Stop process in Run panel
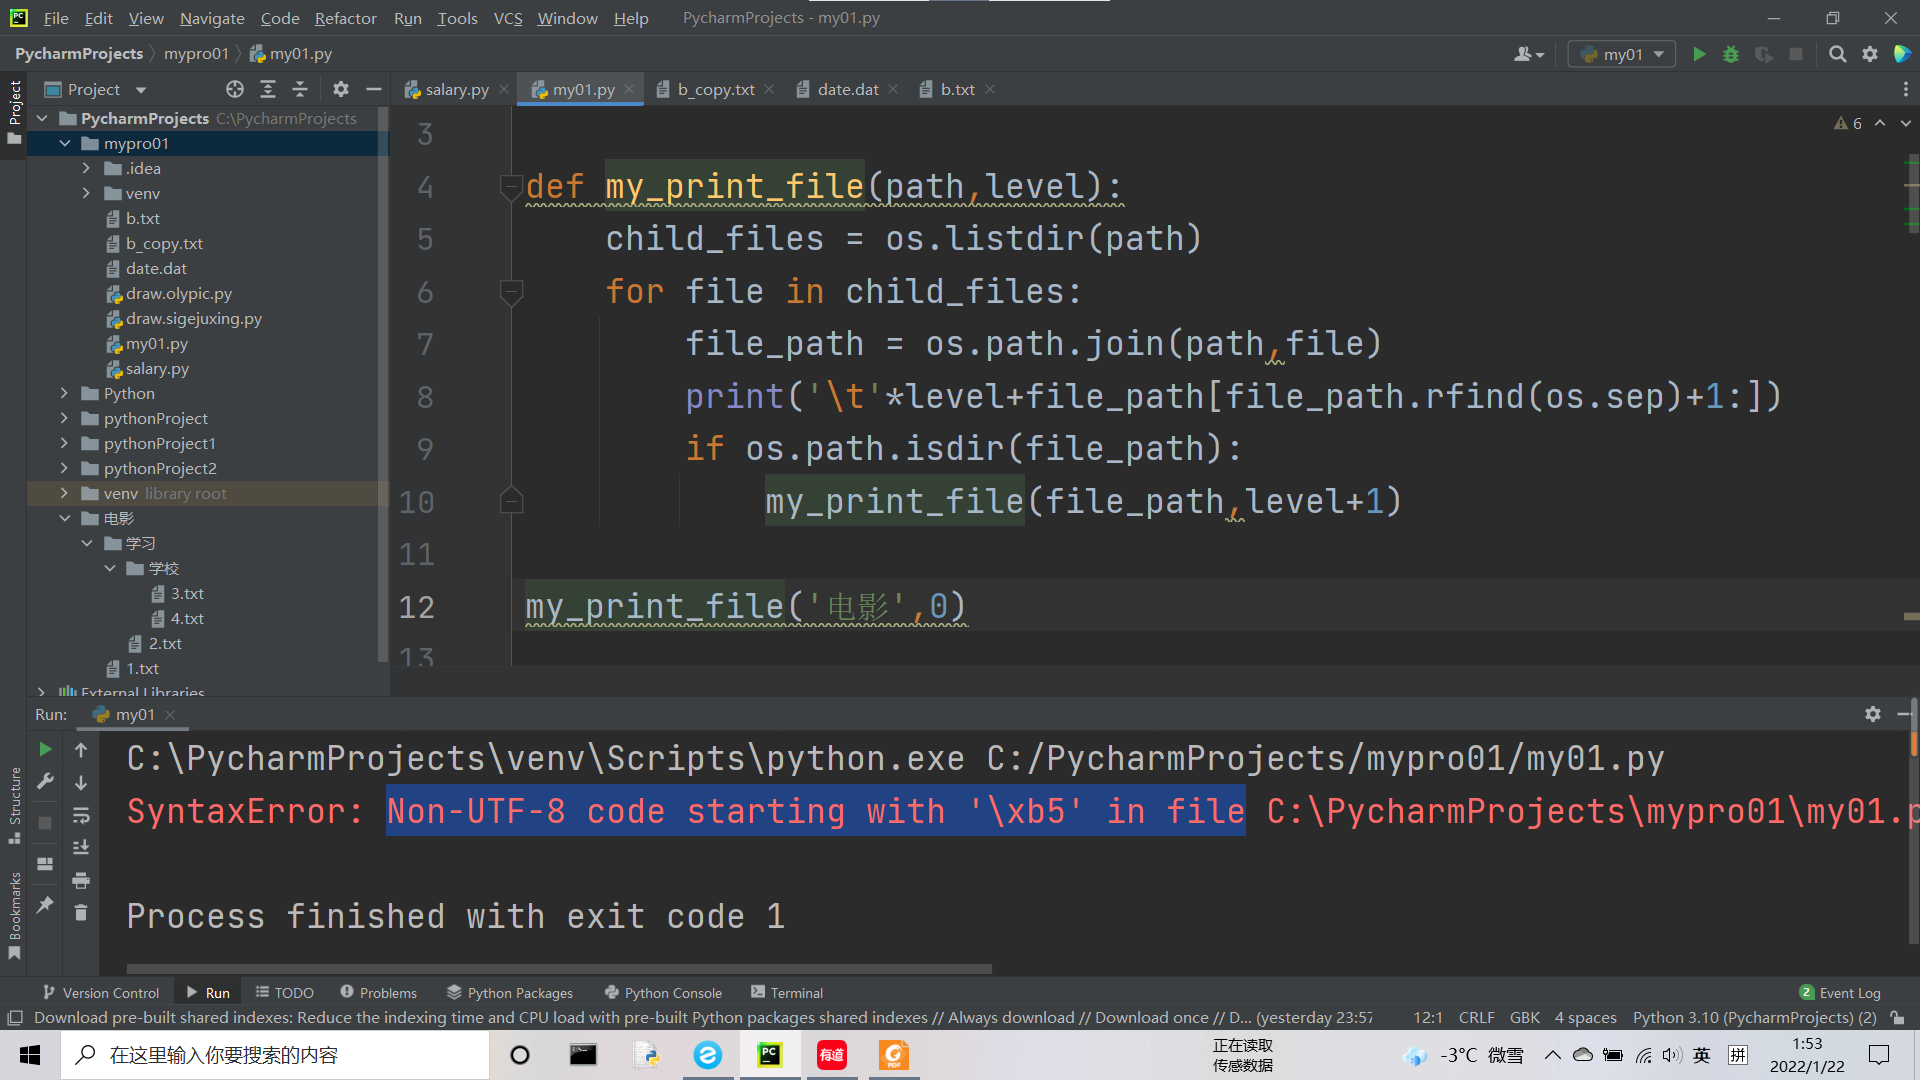 point(45,822)
